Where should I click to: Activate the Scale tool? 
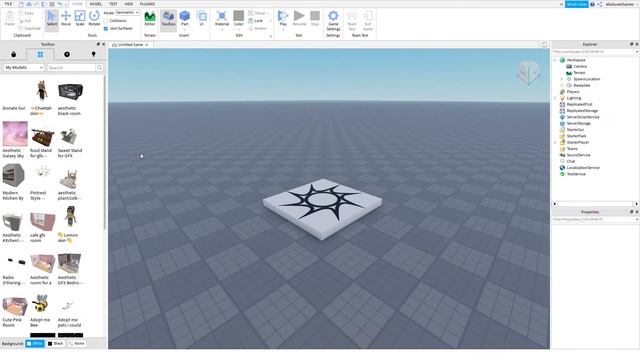(x=80, y=19)
